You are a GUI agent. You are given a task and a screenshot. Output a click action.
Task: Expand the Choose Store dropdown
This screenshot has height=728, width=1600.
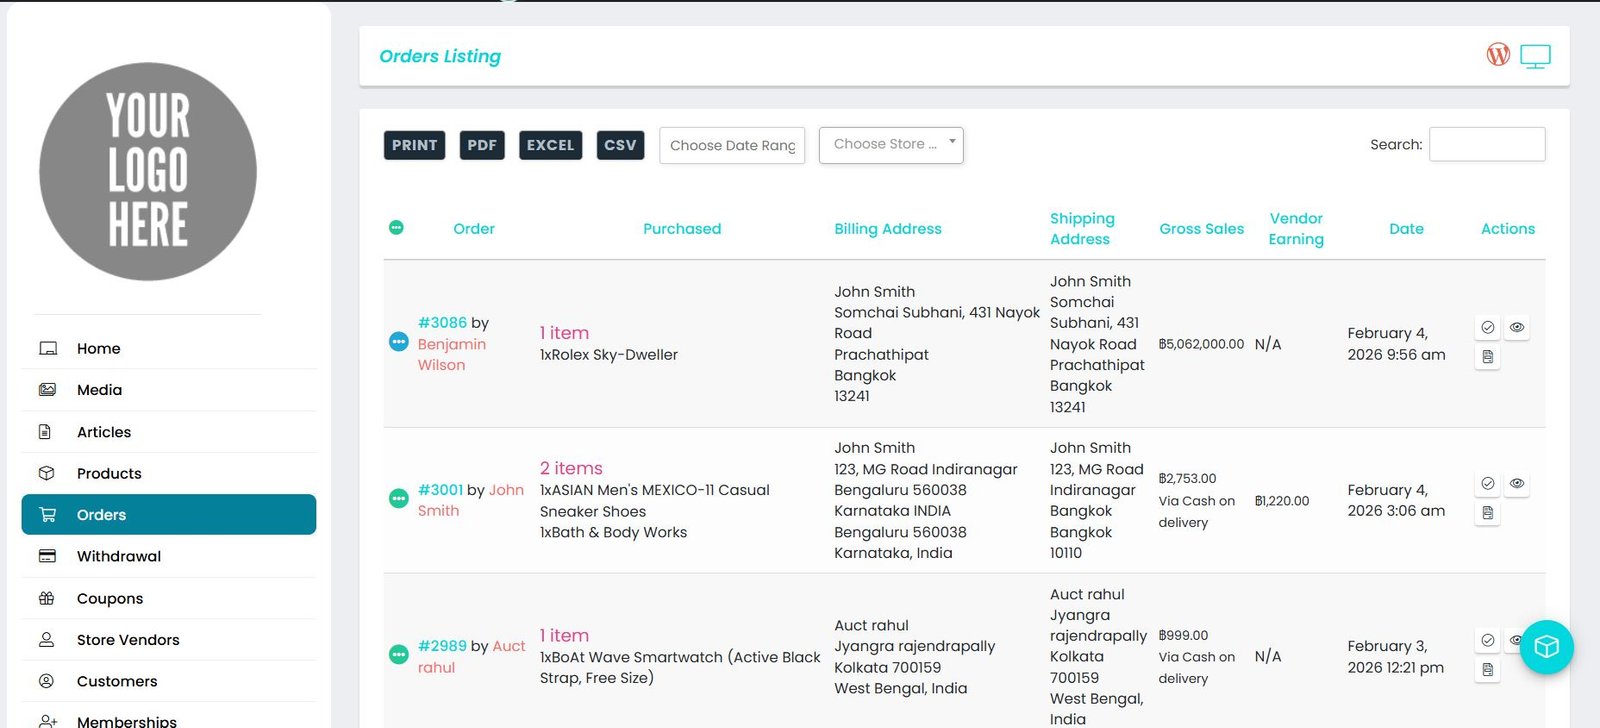click(890, 145)
